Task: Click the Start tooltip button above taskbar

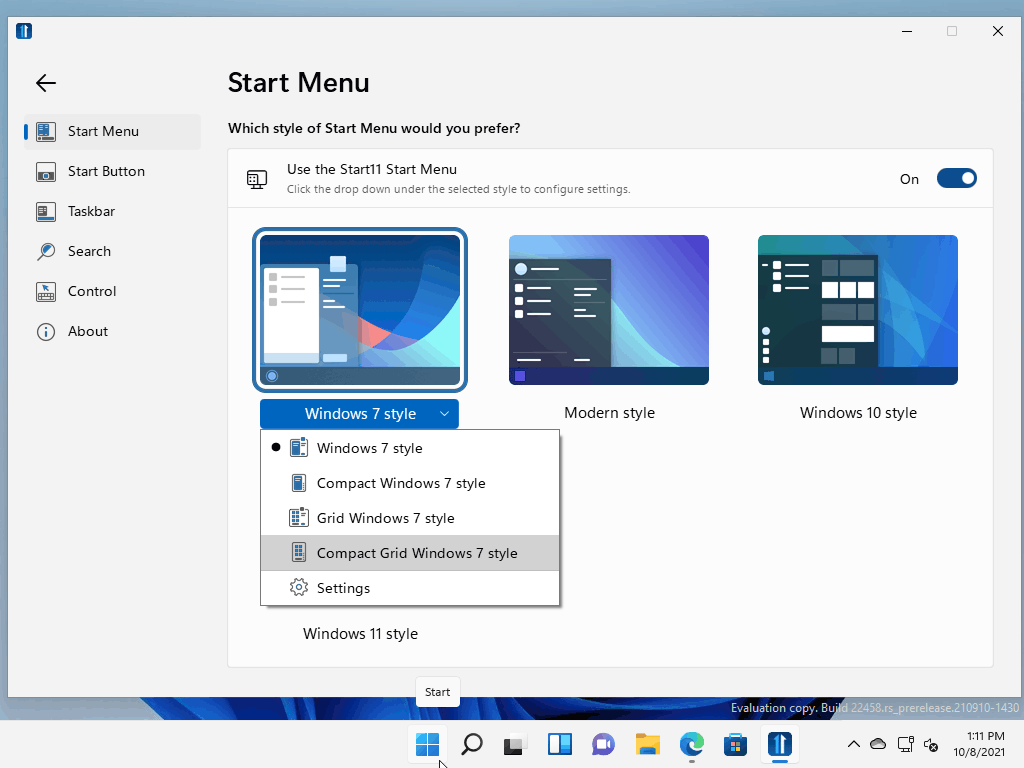Action: 437,691
